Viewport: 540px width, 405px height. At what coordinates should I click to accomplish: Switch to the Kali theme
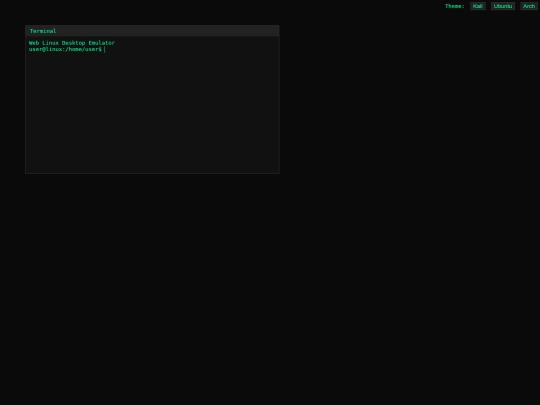pos(478,6)
